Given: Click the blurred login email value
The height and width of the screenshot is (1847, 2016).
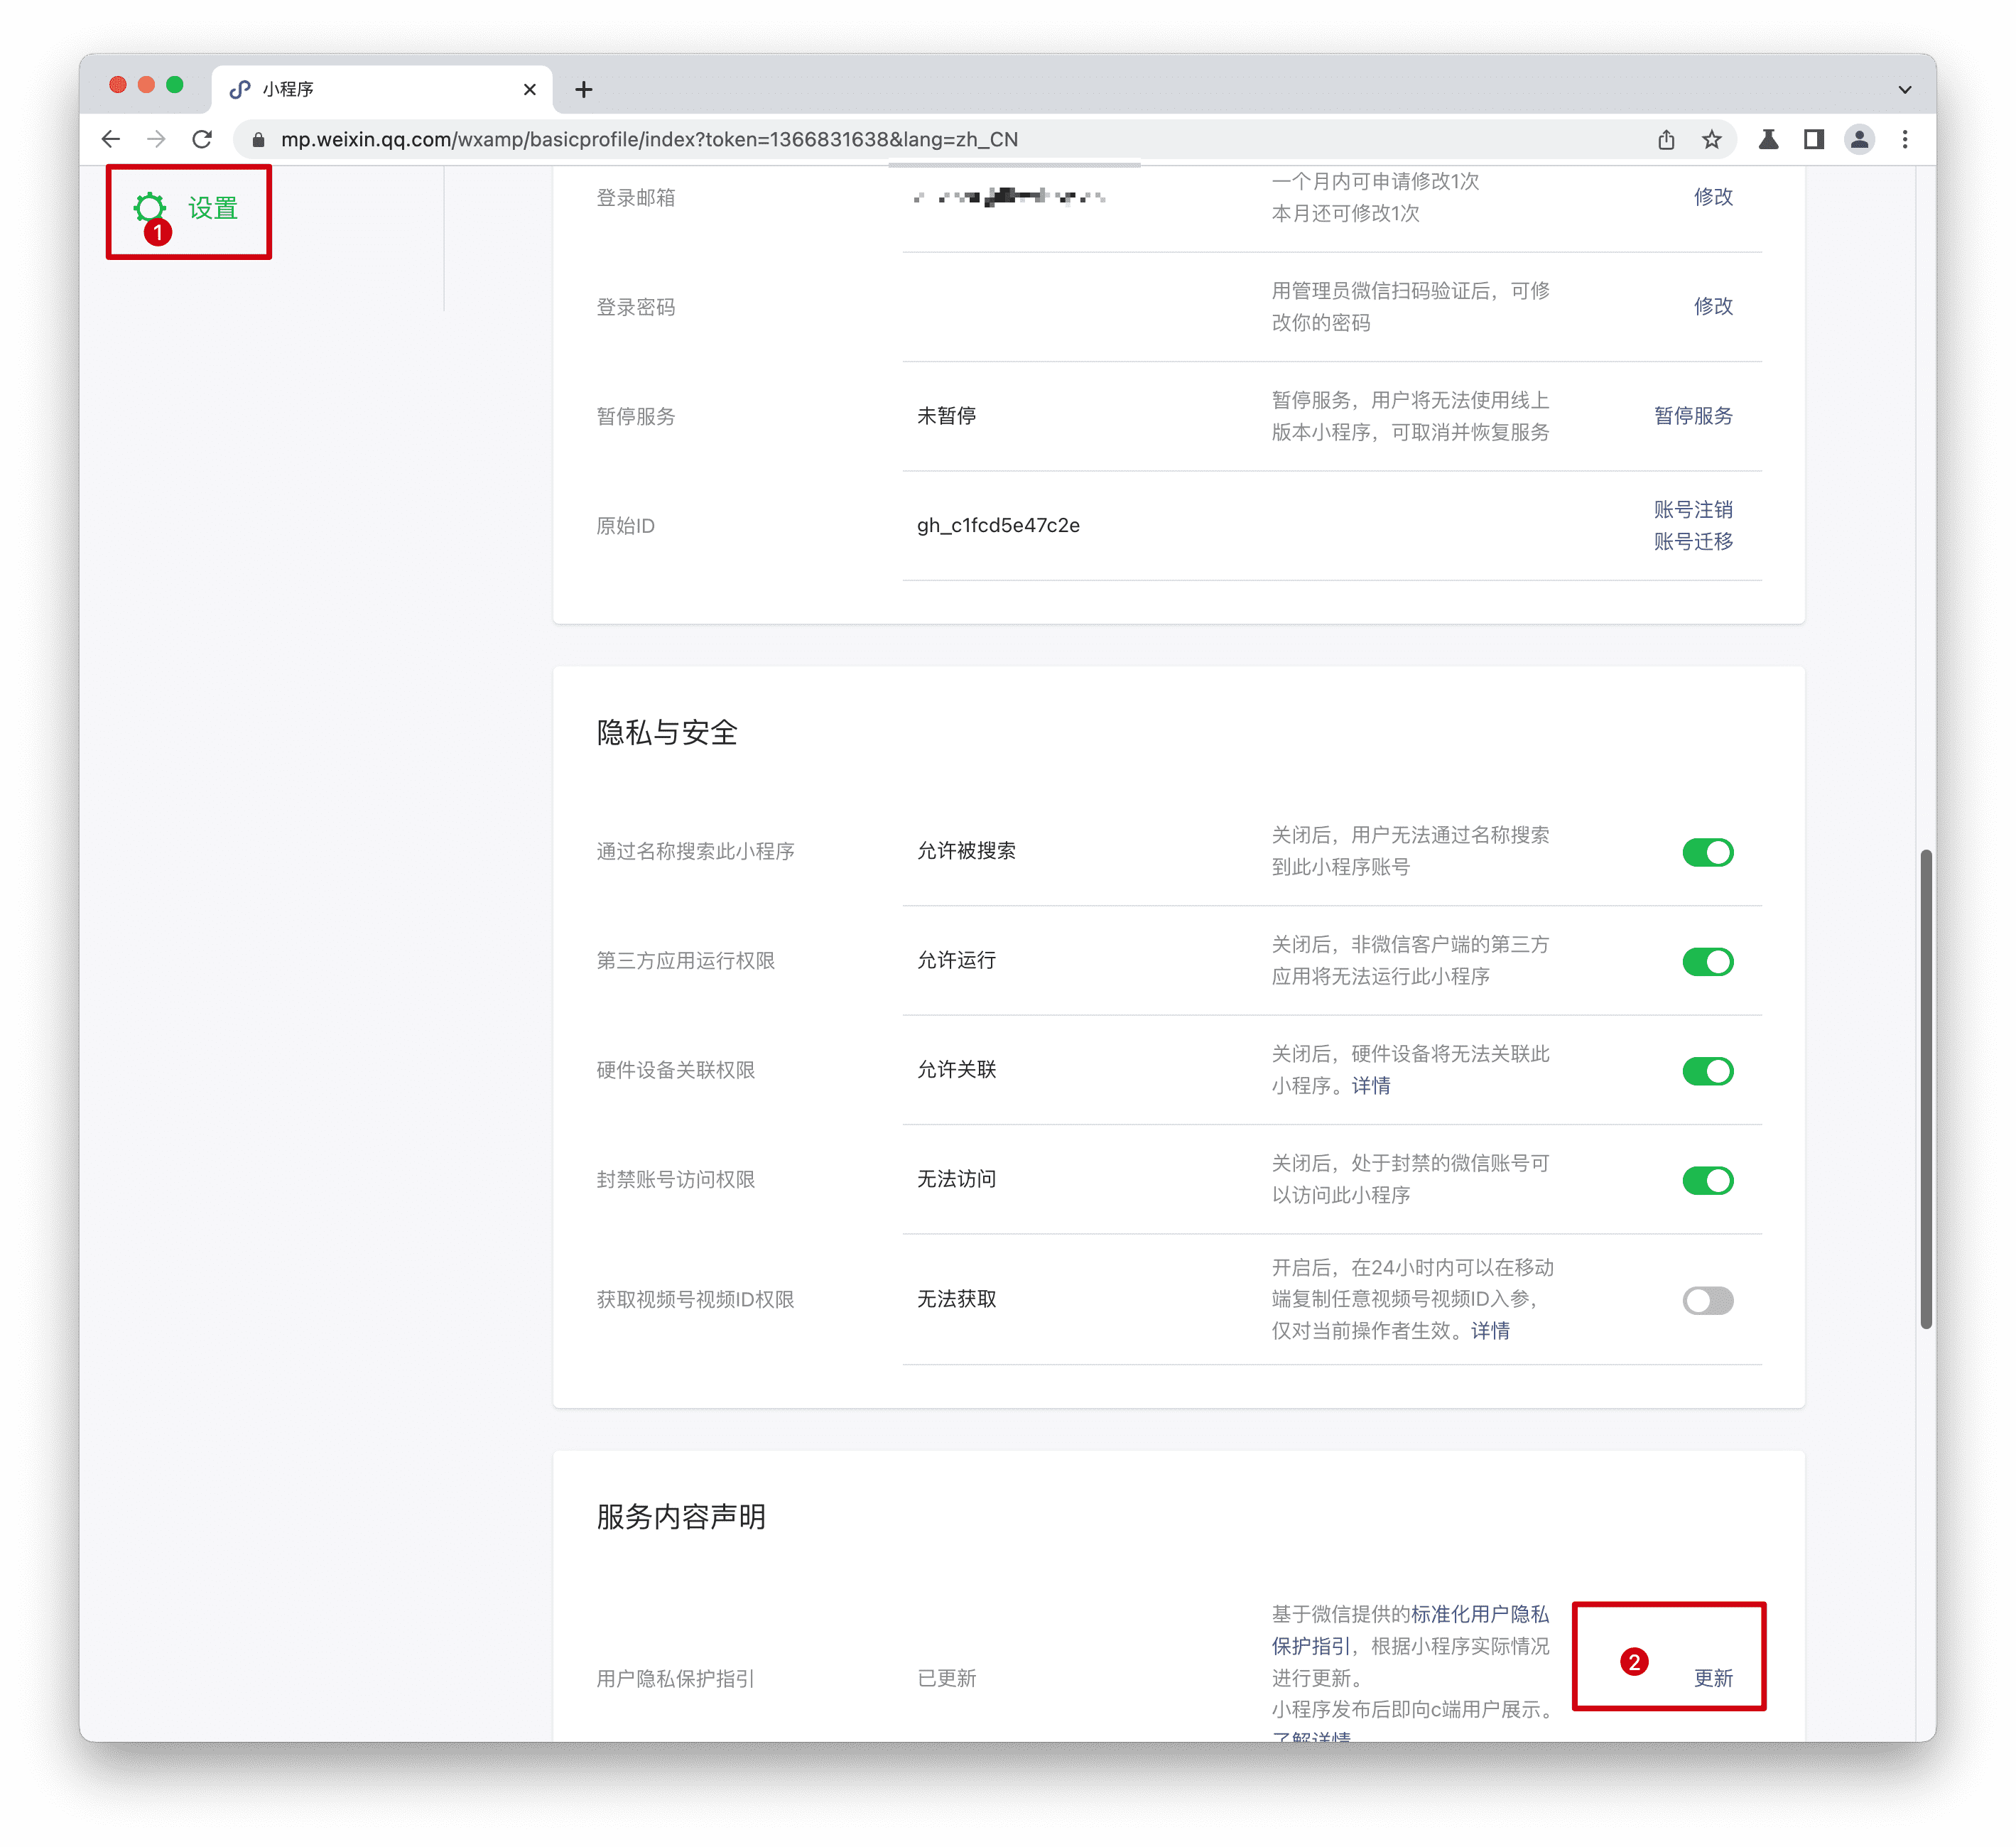Looking at the screenshot, I should [x=1009, y=197].
